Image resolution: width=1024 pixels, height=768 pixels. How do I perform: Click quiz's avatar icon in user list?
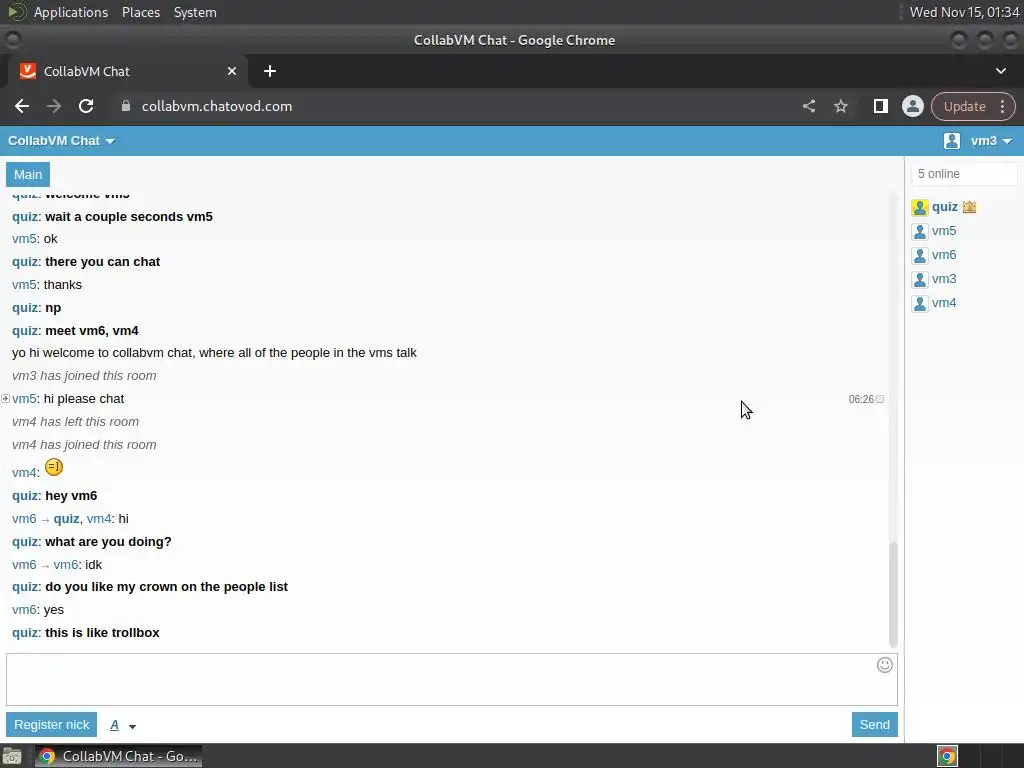920,208
